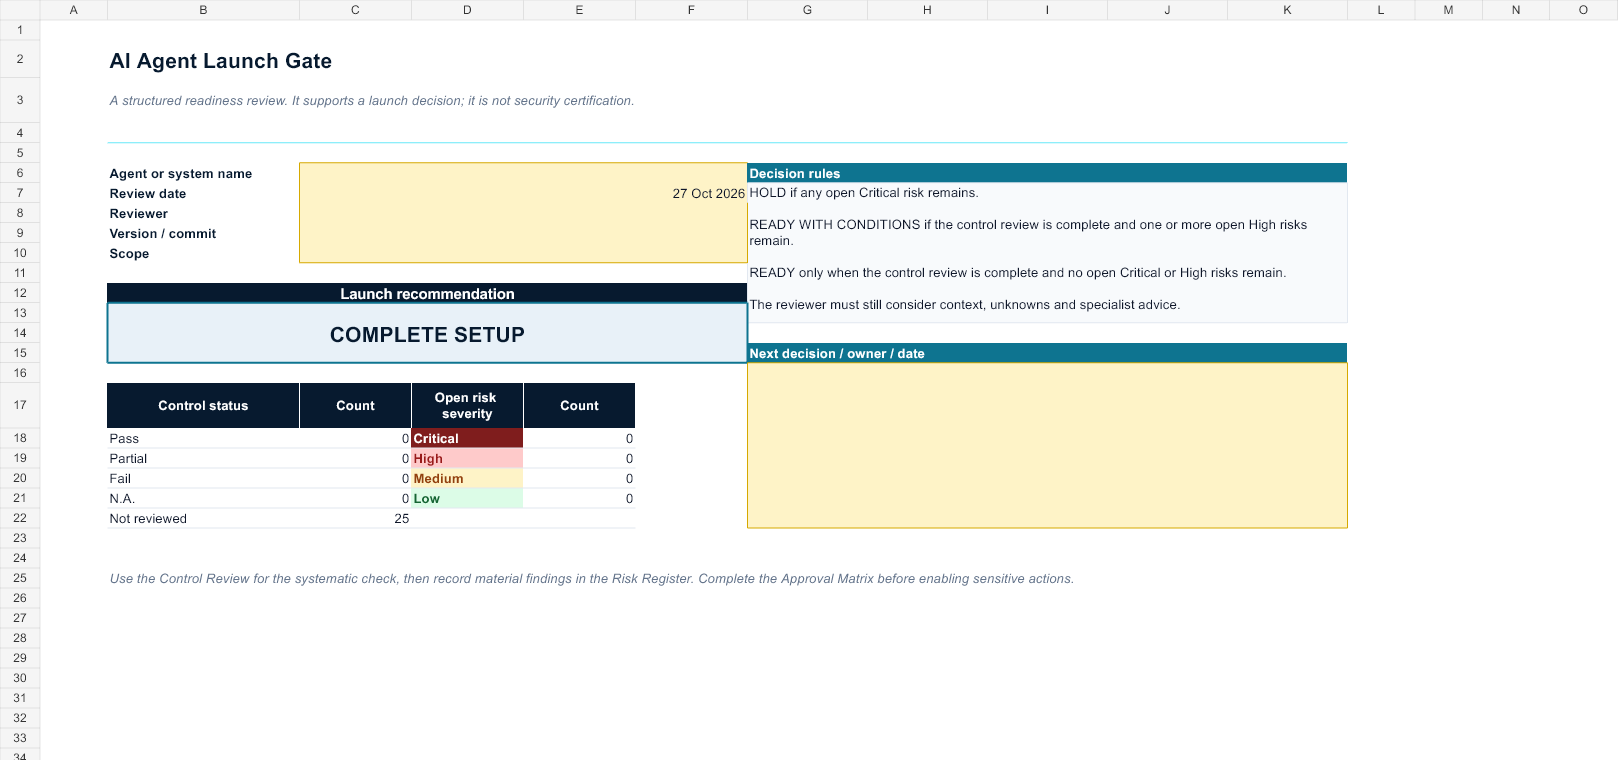Viewport: 1618px width, 760px height.
Task: Click the 'Agent or system name' label
Action: [x=181, y=174]
